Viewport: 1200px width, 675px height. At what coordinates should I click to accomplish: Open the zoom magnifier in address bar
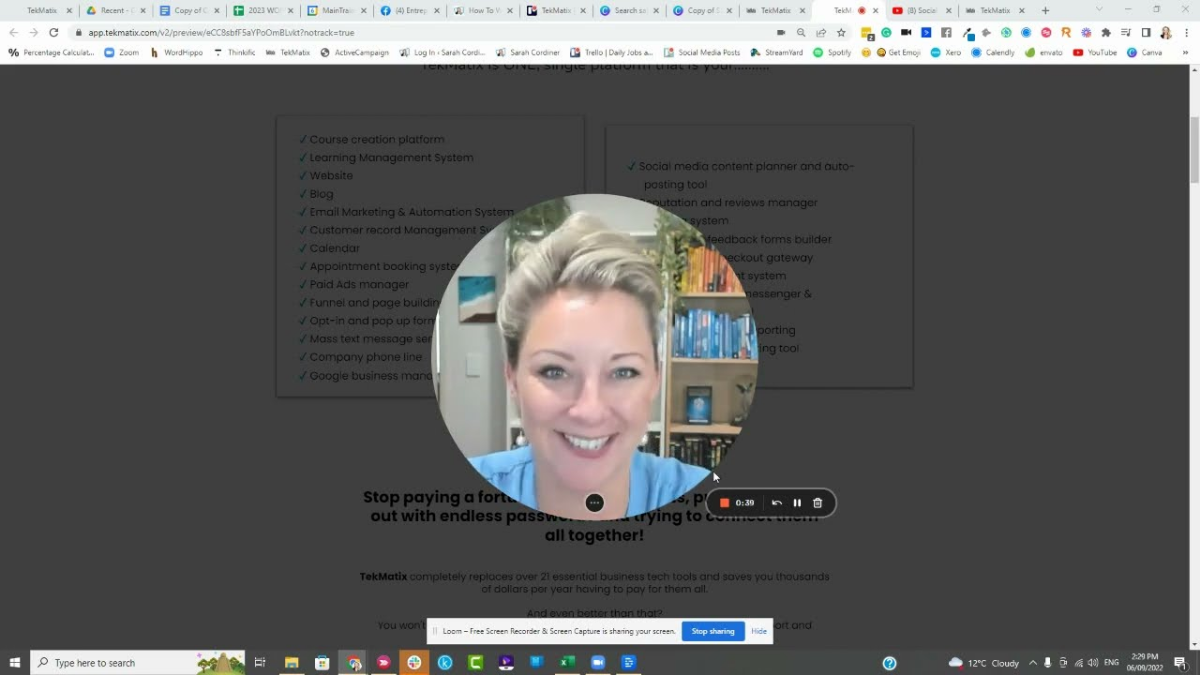[801, 32]
